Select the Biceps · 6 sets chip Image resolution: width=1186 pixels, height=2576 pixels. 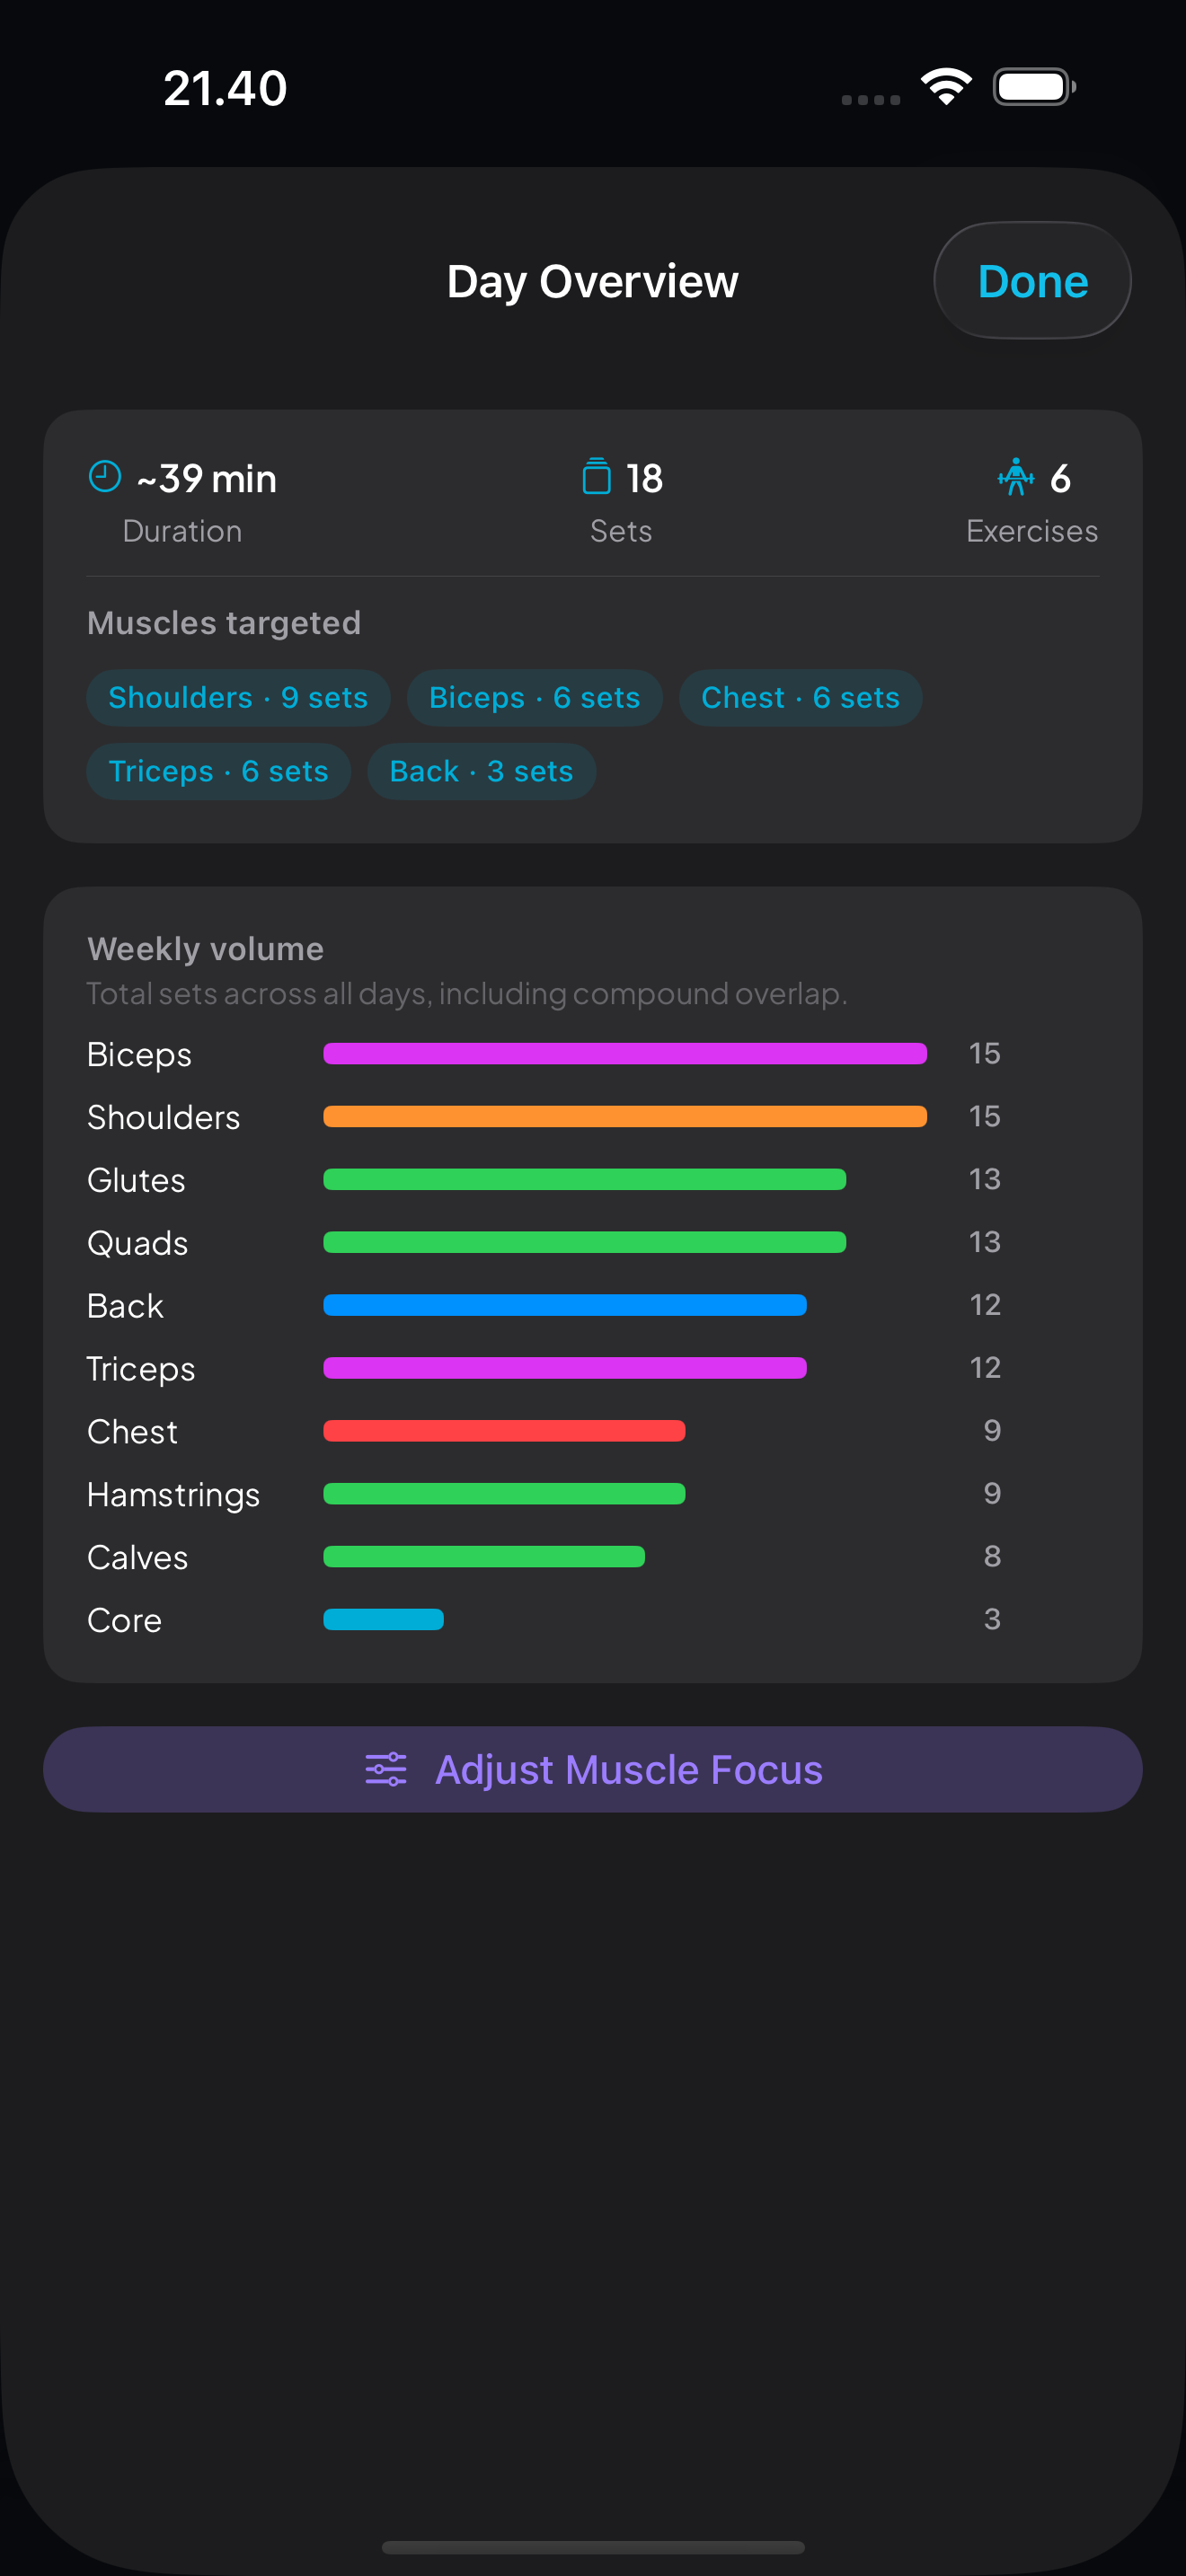point(534,697)
